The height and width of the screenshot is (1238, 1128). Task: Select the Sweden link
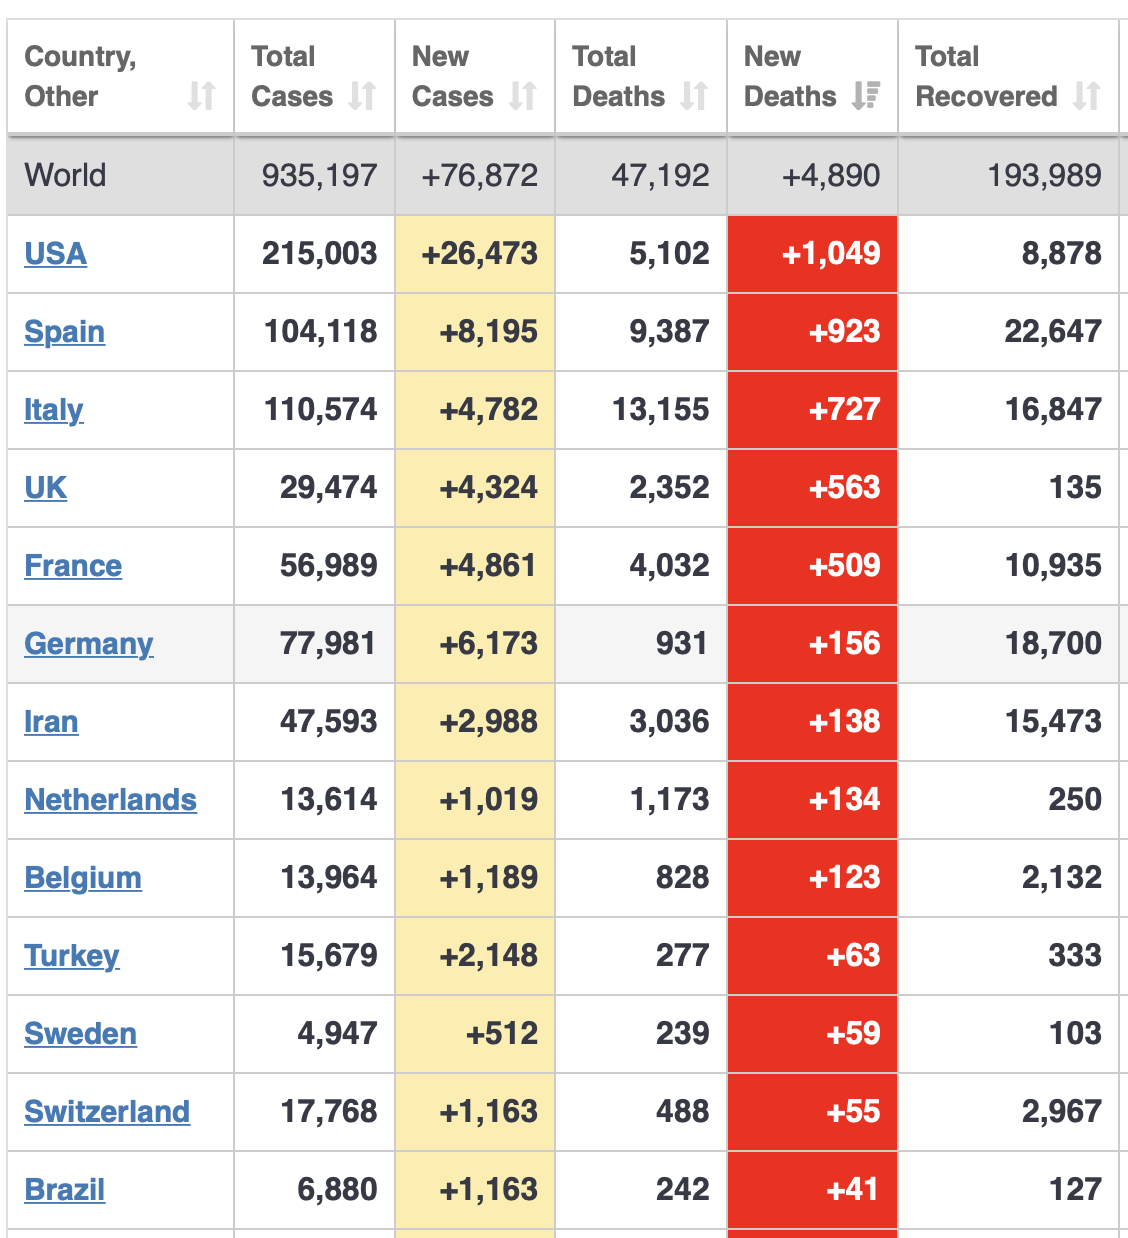pos(81,1034)
